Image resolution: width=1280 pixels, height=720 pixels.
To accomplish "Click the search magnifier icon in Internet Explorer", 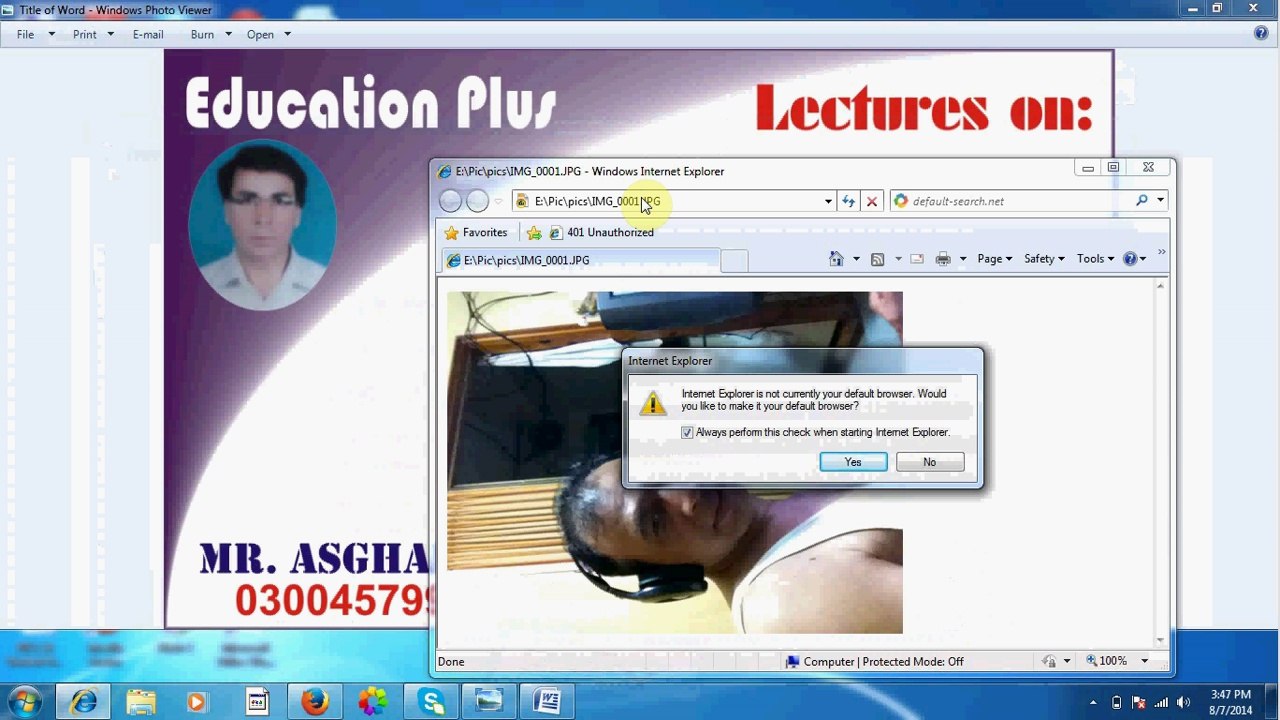I will (1142, 201).
